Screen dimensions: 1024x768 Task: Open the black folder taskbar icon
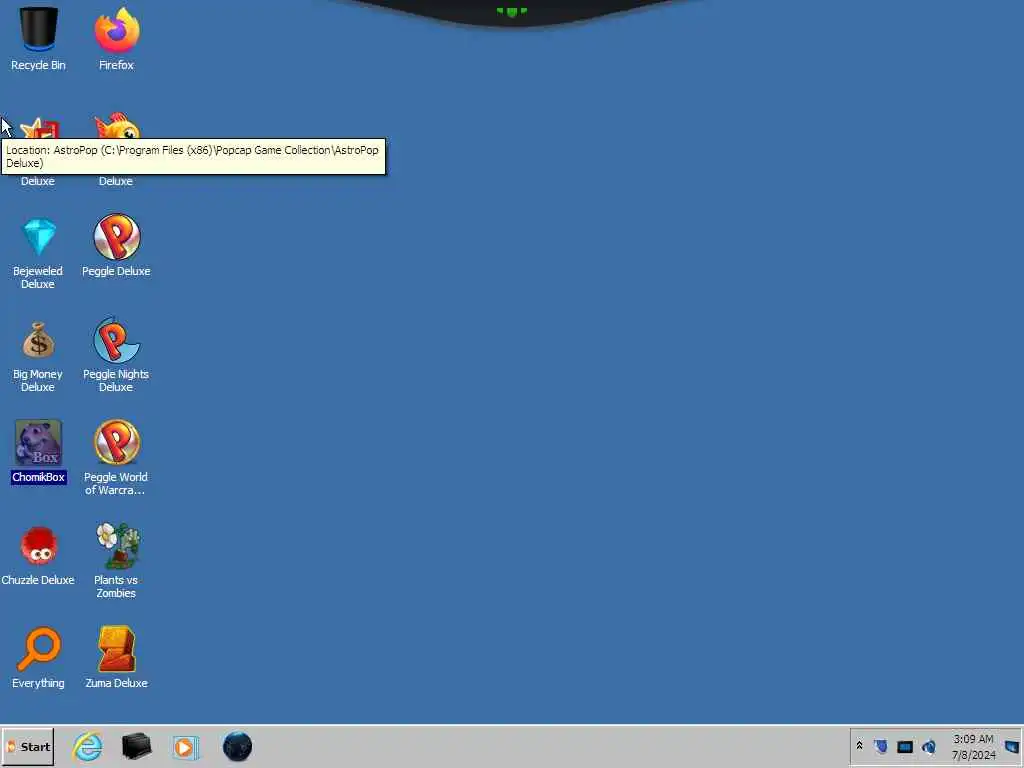pos(136,746)
